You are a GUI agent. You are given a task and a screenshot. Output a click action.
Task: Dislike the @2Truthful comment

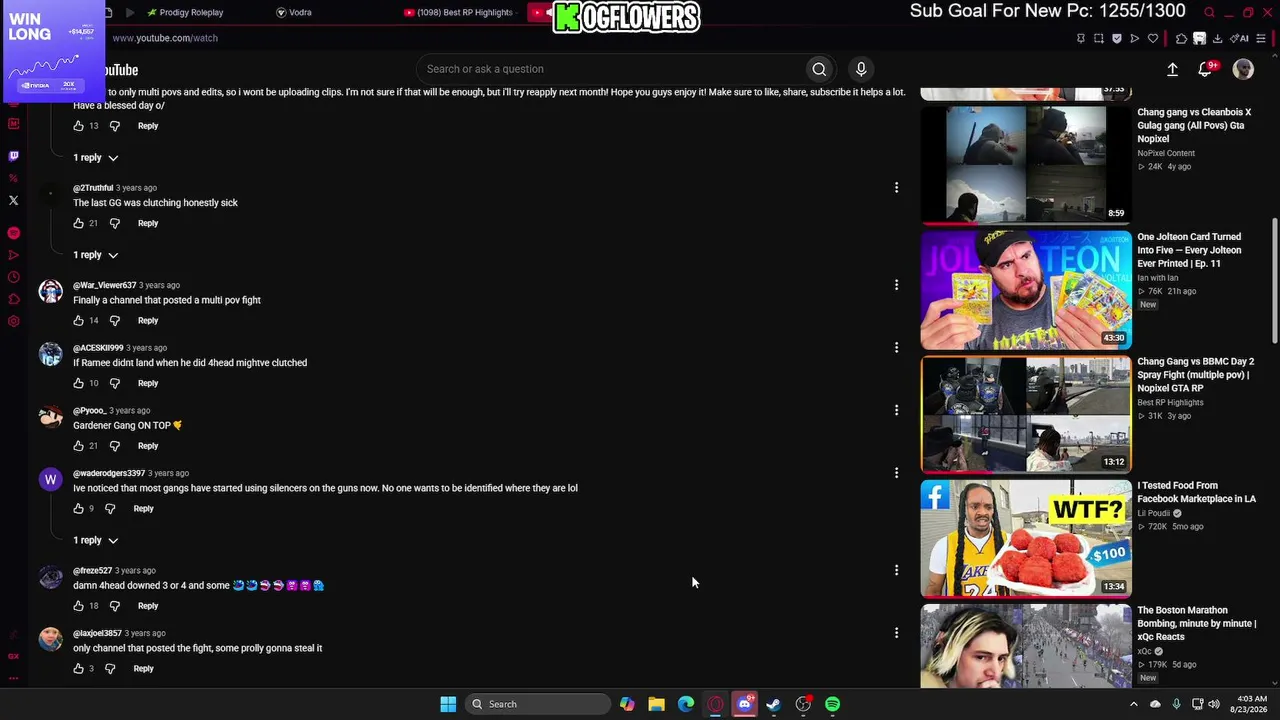click(x=114, y=223)
